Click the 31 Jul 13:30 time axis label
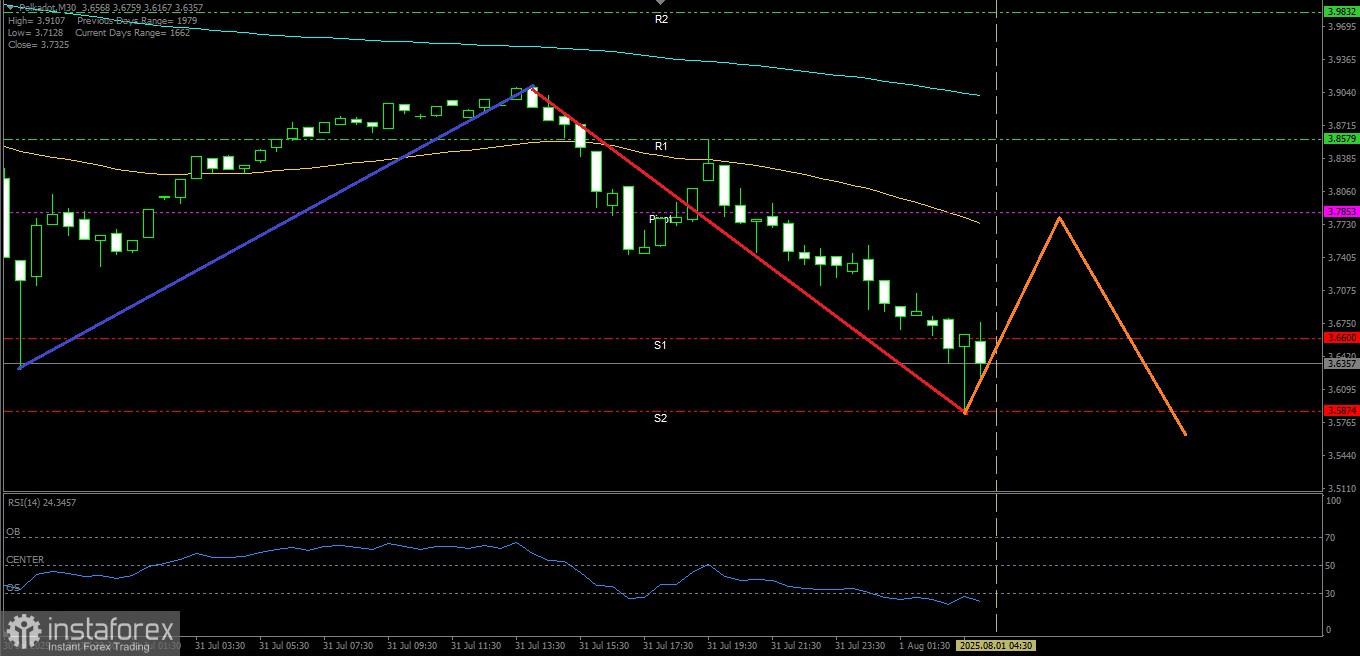This screenshot has width=1360, height=656. pos(539,646)
